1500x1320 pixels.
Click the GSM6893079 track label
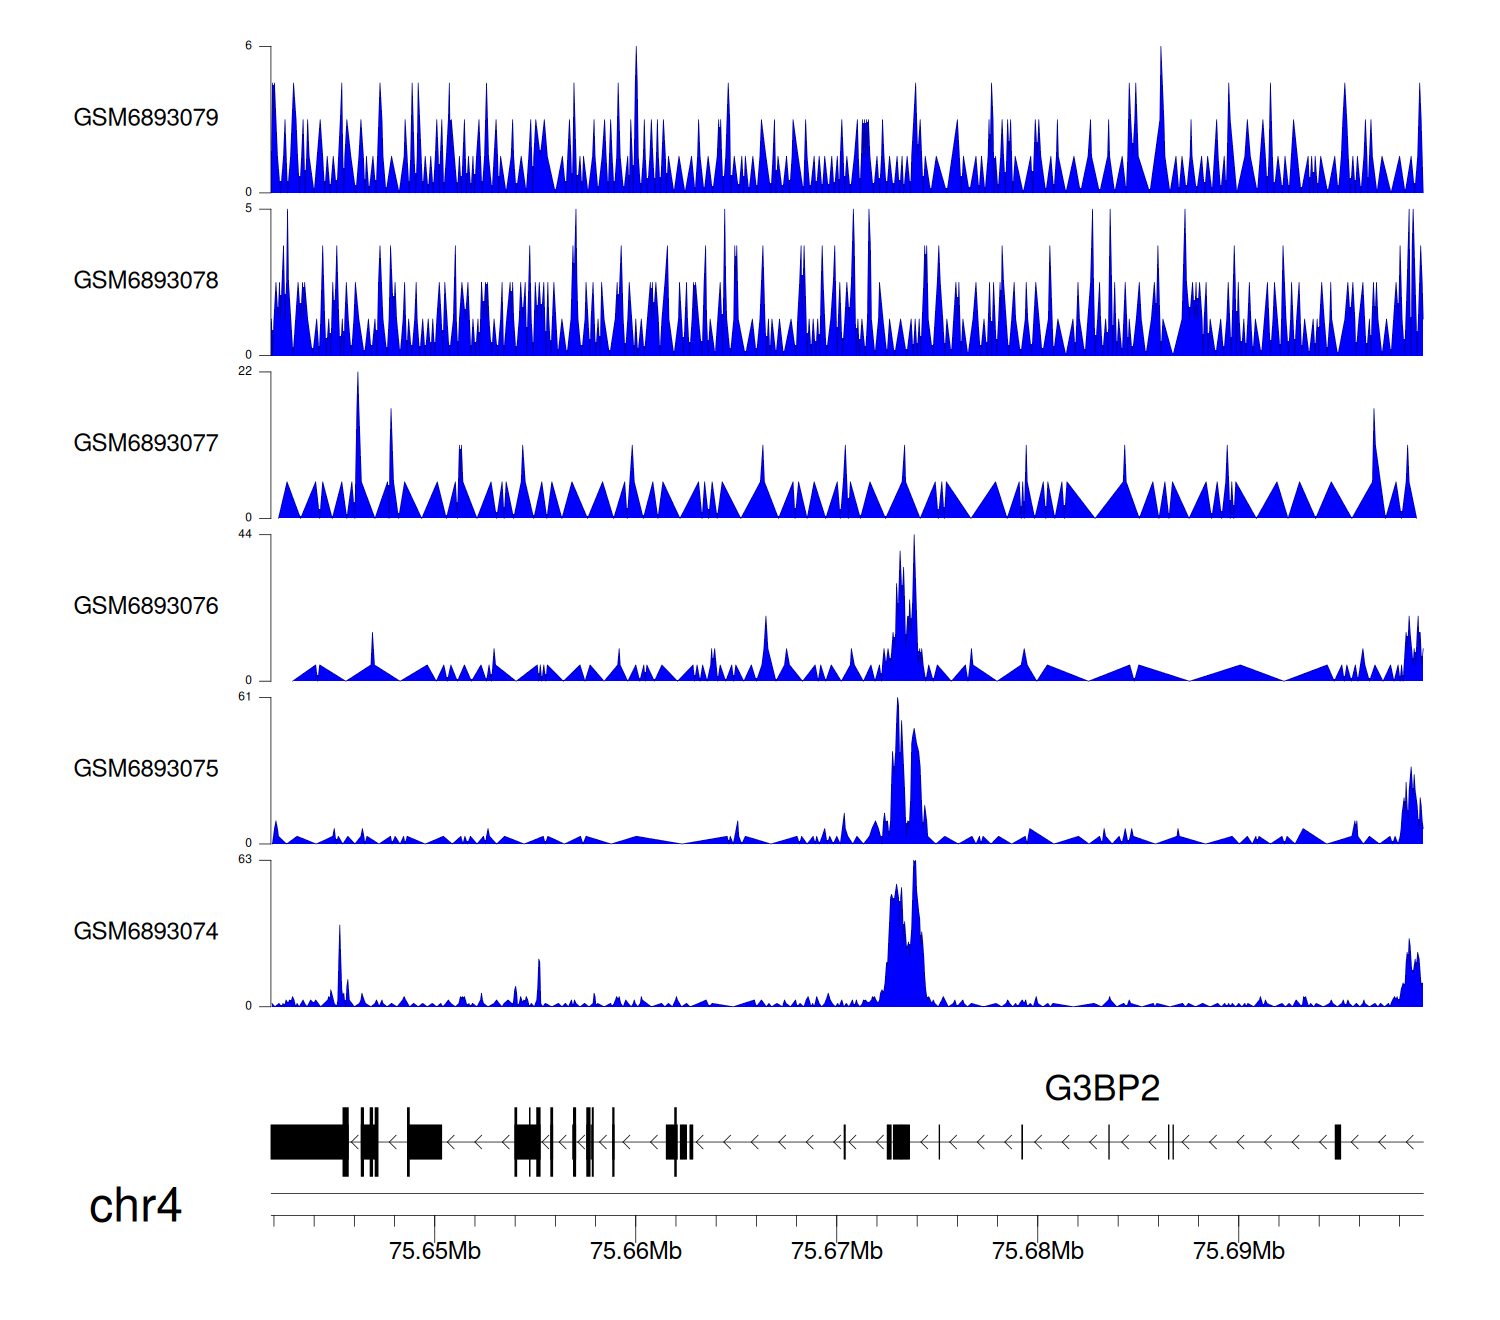click(x=146, y=118)
